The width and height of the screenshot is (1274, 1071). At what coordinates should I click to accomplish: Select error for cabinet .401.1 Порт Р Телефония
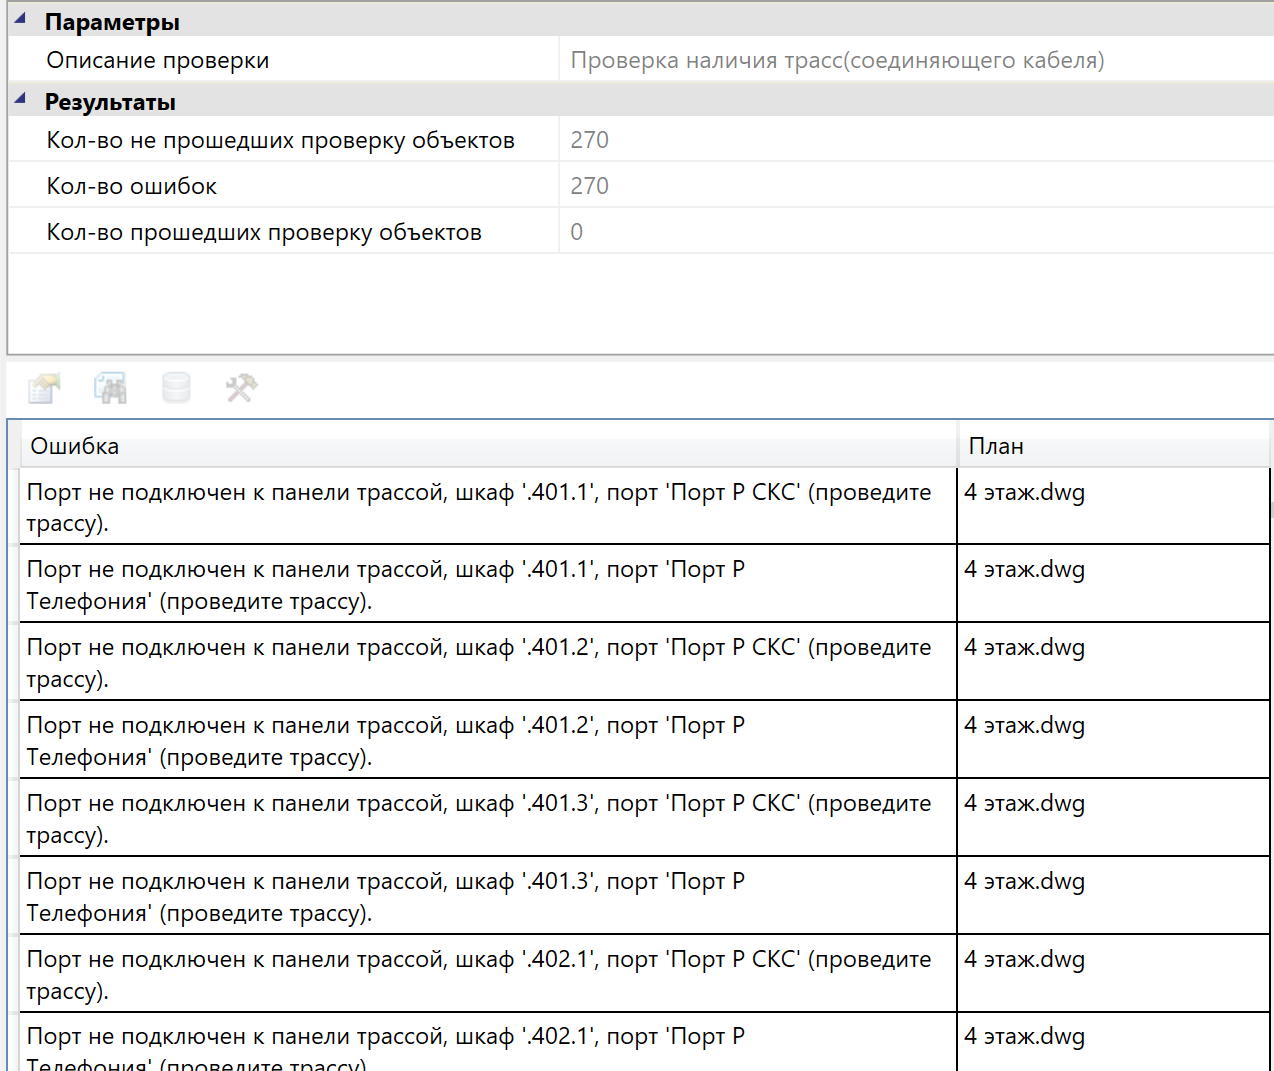click(480, 585)
